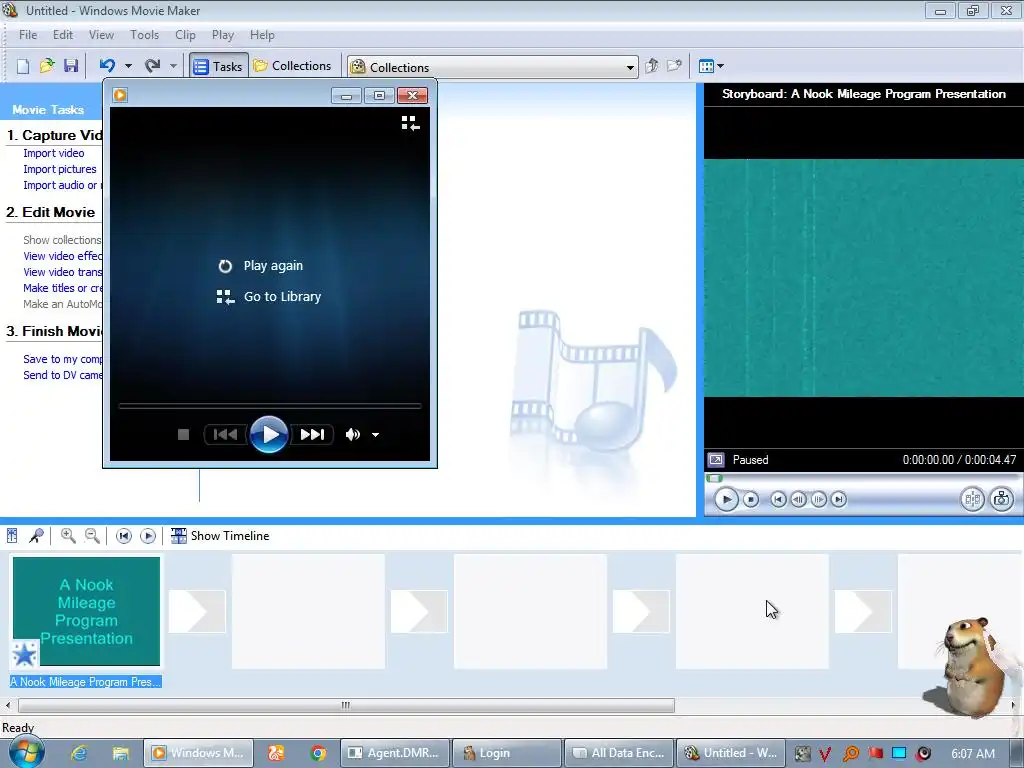This screenshot has width=1024, height=768.
Task: Take a picture with the camera icon
Action: [1002, 500]
